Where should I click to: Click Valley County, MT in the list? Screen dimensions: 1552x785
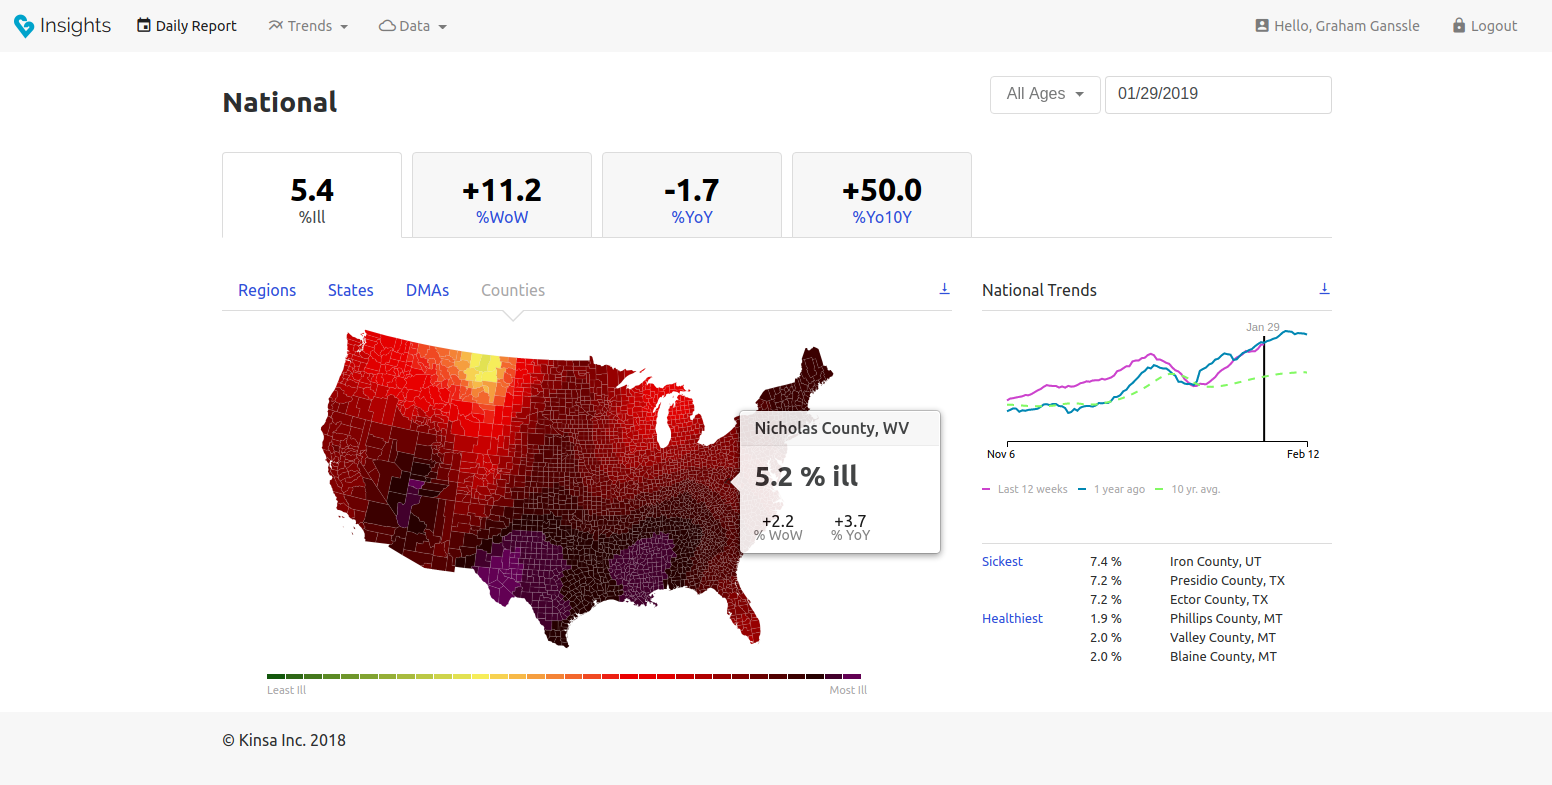pyautogui.click(x=1223, y=638)
